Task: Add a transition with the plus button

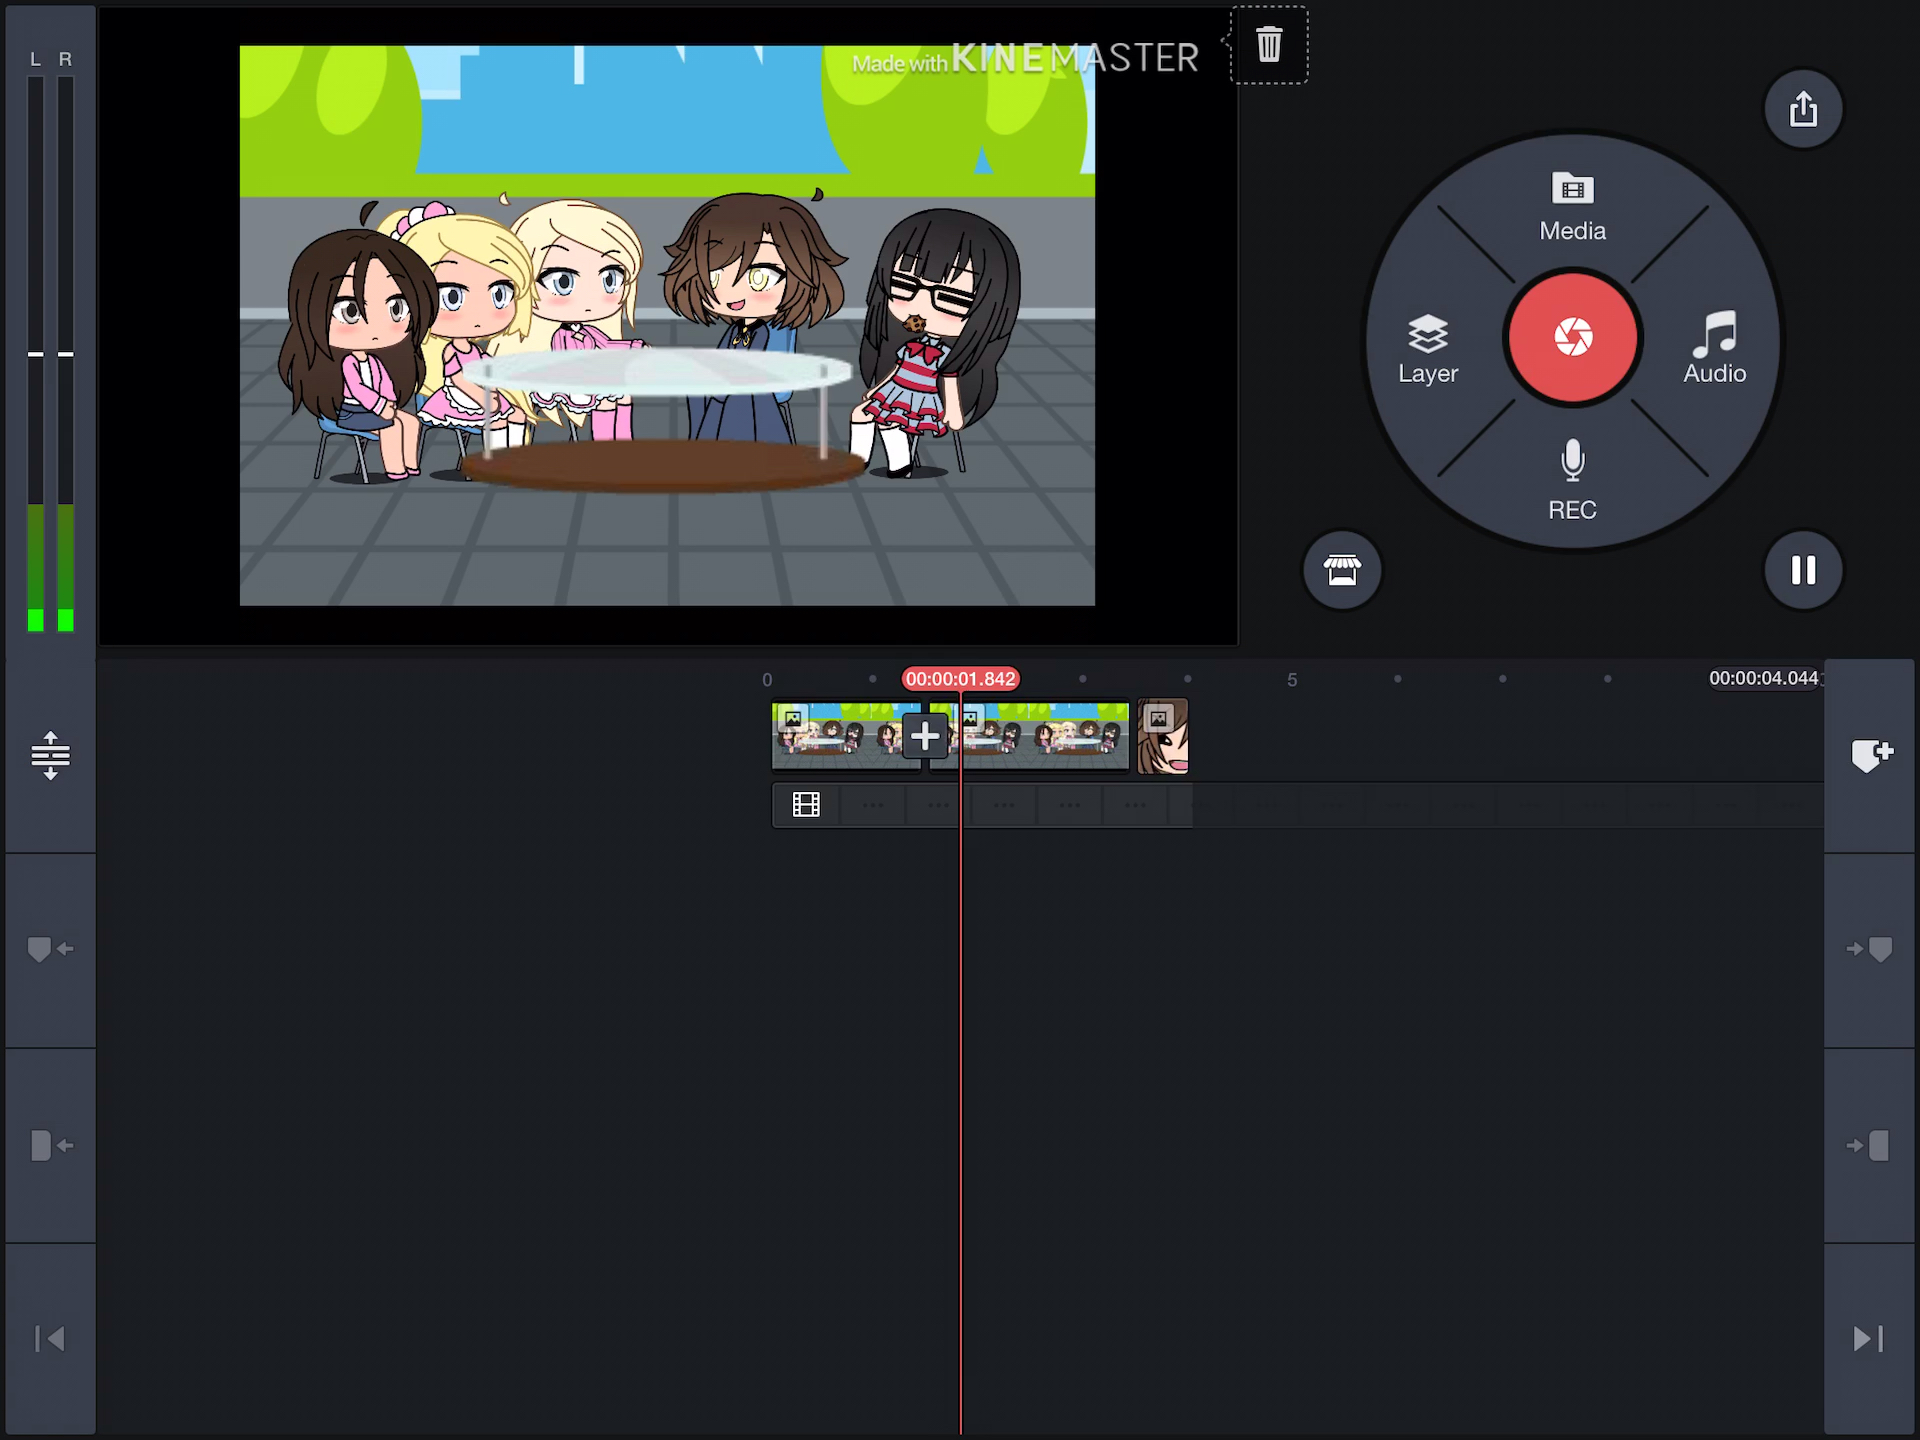Action: 925,736
